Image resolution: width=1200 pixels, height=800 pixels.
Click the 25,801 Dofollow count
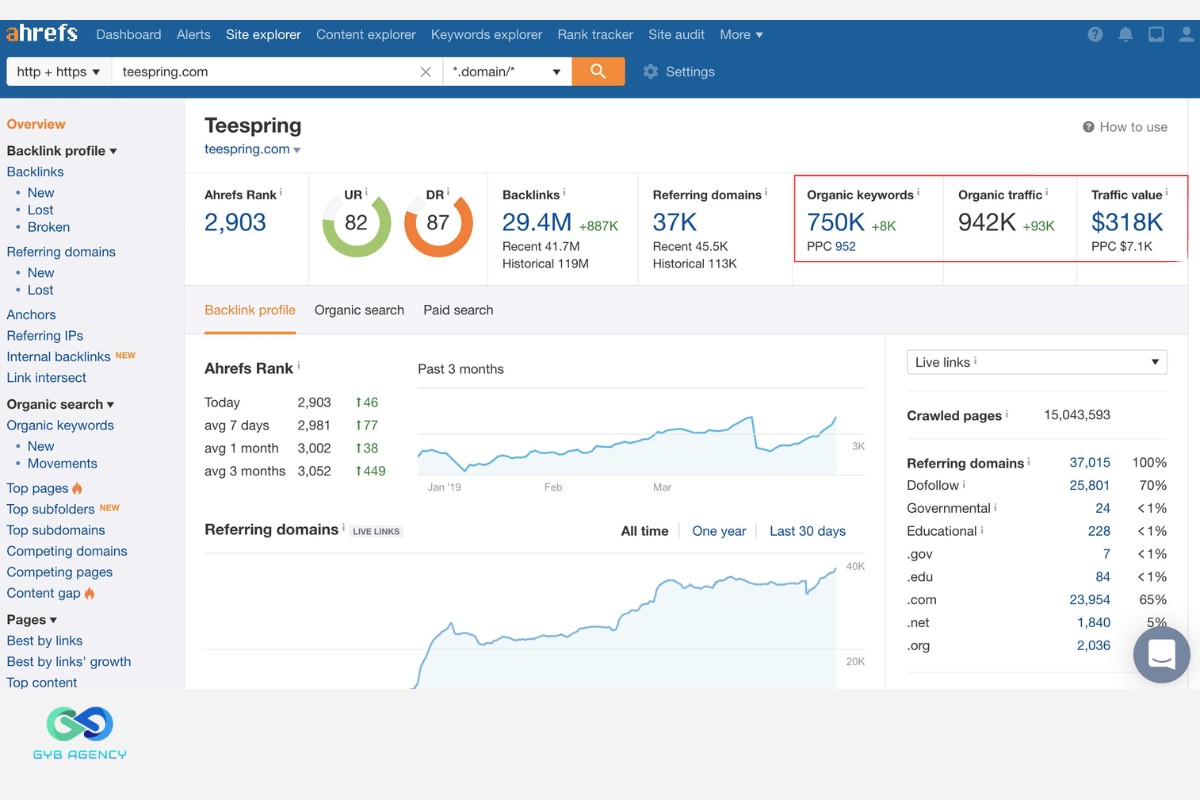1090,485
